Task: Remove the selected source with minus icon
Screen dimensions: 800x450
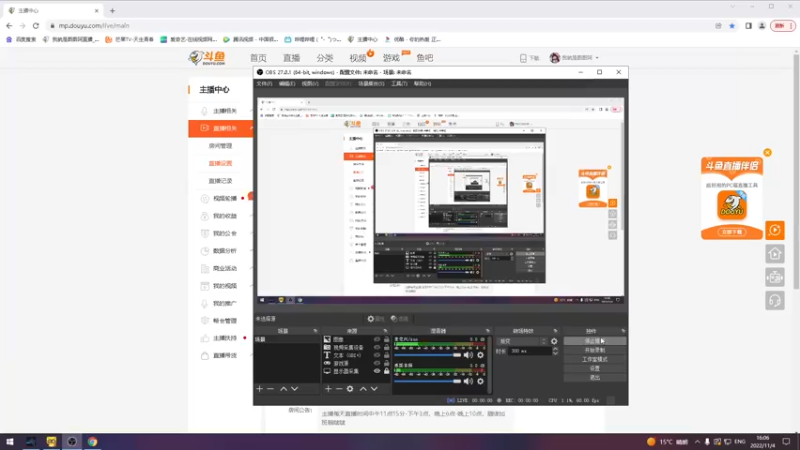Action: 339,389
